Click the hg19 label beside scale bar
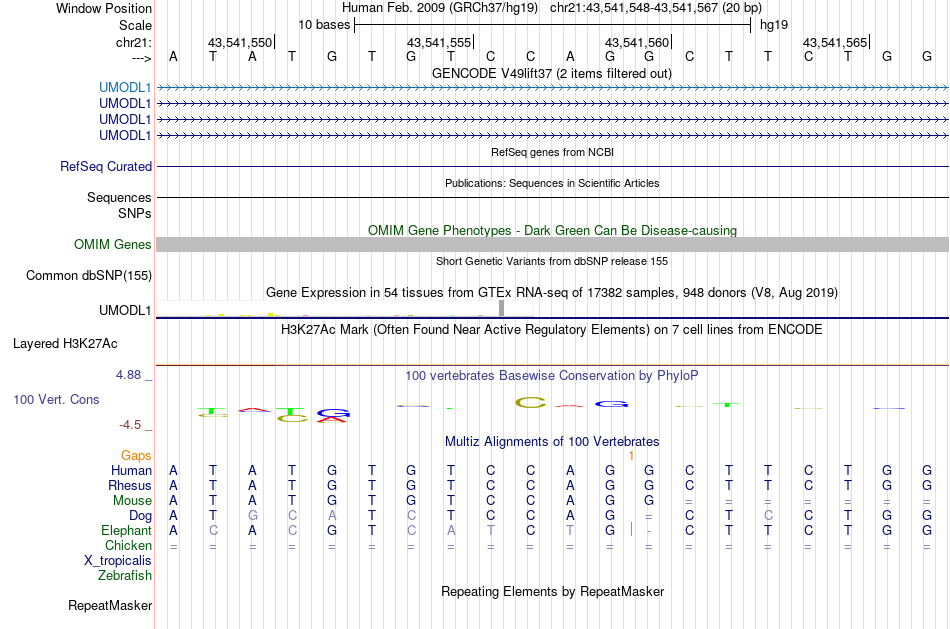Image resolution: width=950 pixels, height=629 pixels. click(774, 25)
